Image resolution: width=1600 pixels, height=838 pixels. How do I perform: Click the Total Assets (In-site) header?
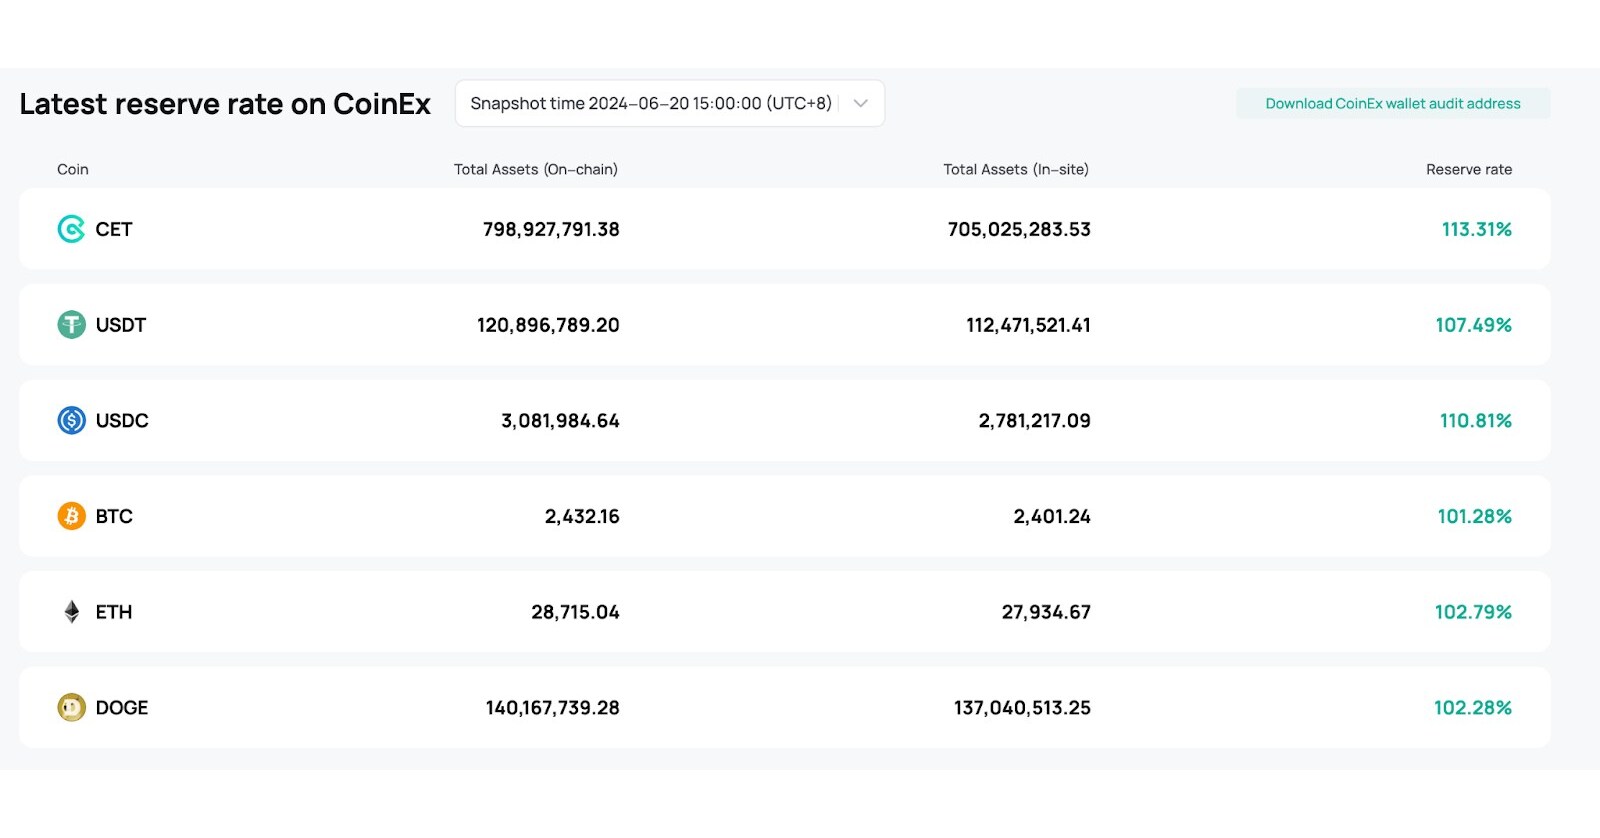coord(1015,170)
